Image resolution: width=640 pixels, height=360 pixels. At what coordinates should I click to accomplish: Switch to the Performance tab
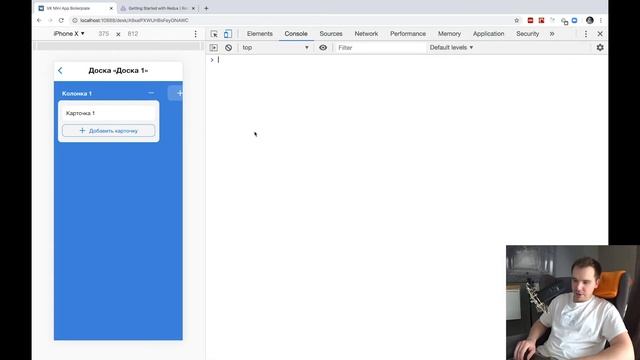click(x=408, y=34)
